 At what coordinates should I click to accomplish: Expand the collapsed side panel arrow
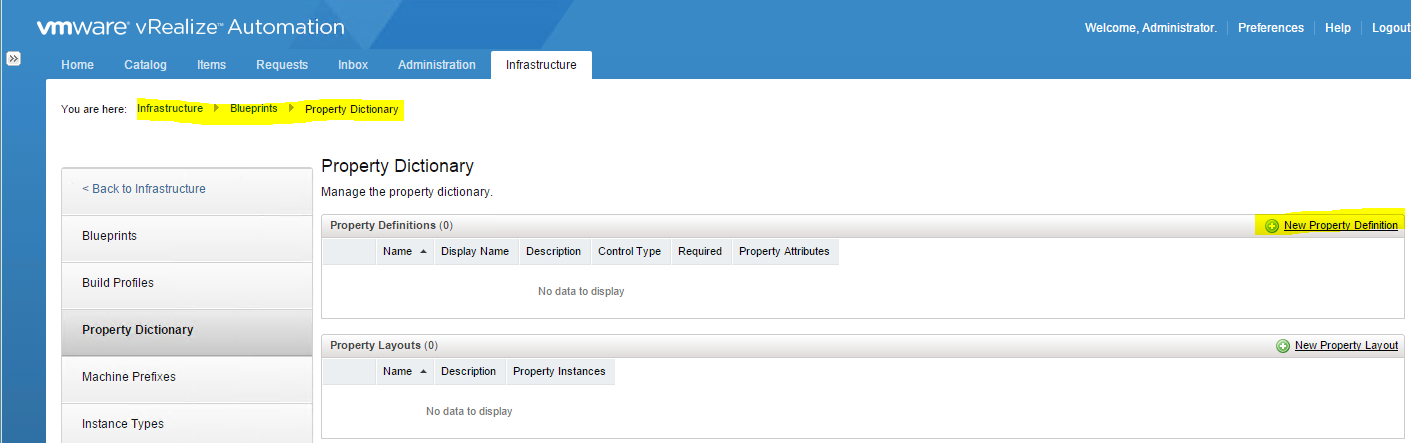[x=14, y=59]
